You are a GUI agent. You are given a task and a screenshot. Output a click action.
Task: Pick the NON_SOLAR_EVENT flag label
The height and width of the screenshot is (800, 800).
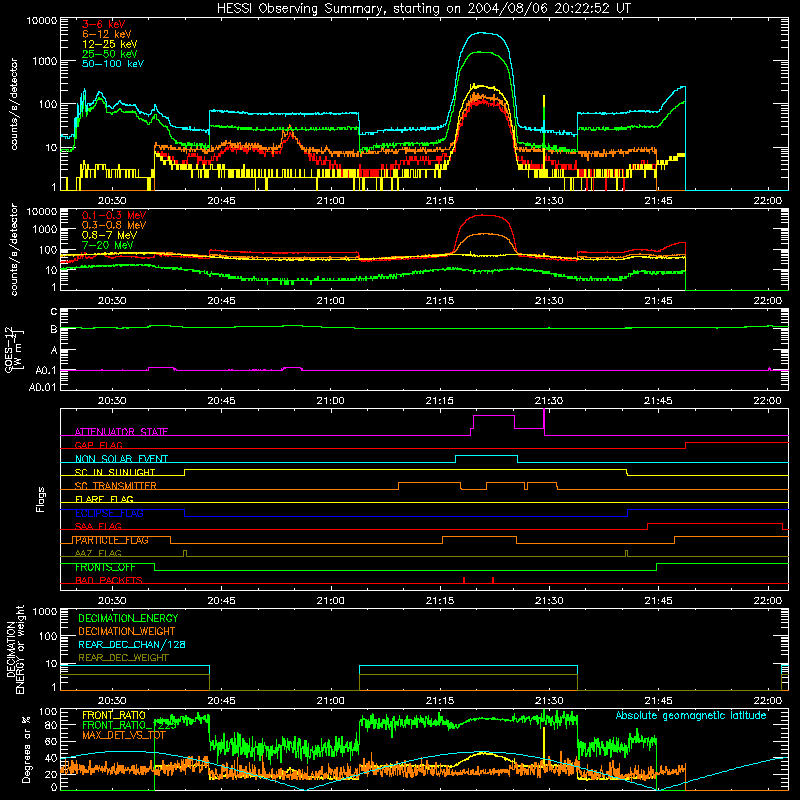pyautogui.click(x=121, y=459)
